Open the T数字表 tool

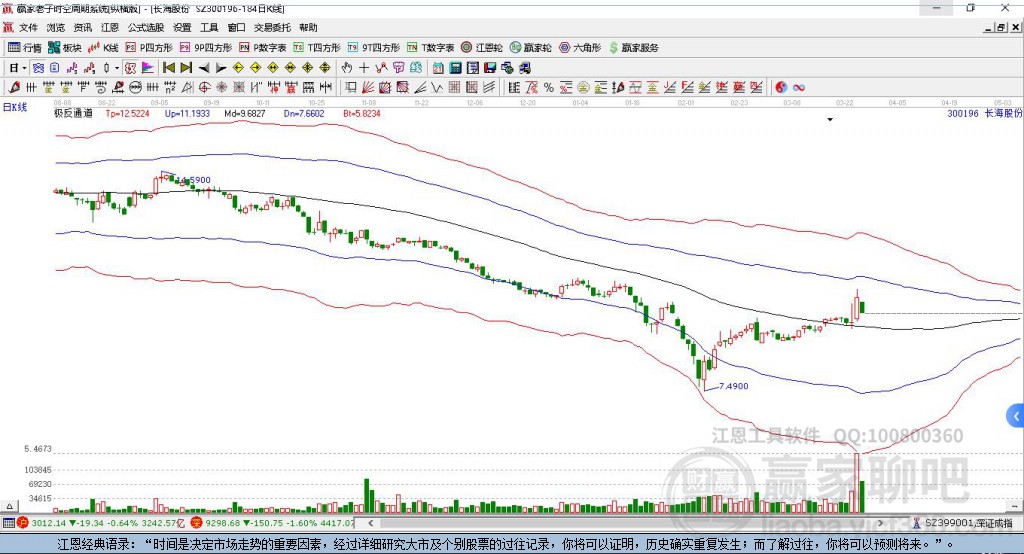pos(430,48)
